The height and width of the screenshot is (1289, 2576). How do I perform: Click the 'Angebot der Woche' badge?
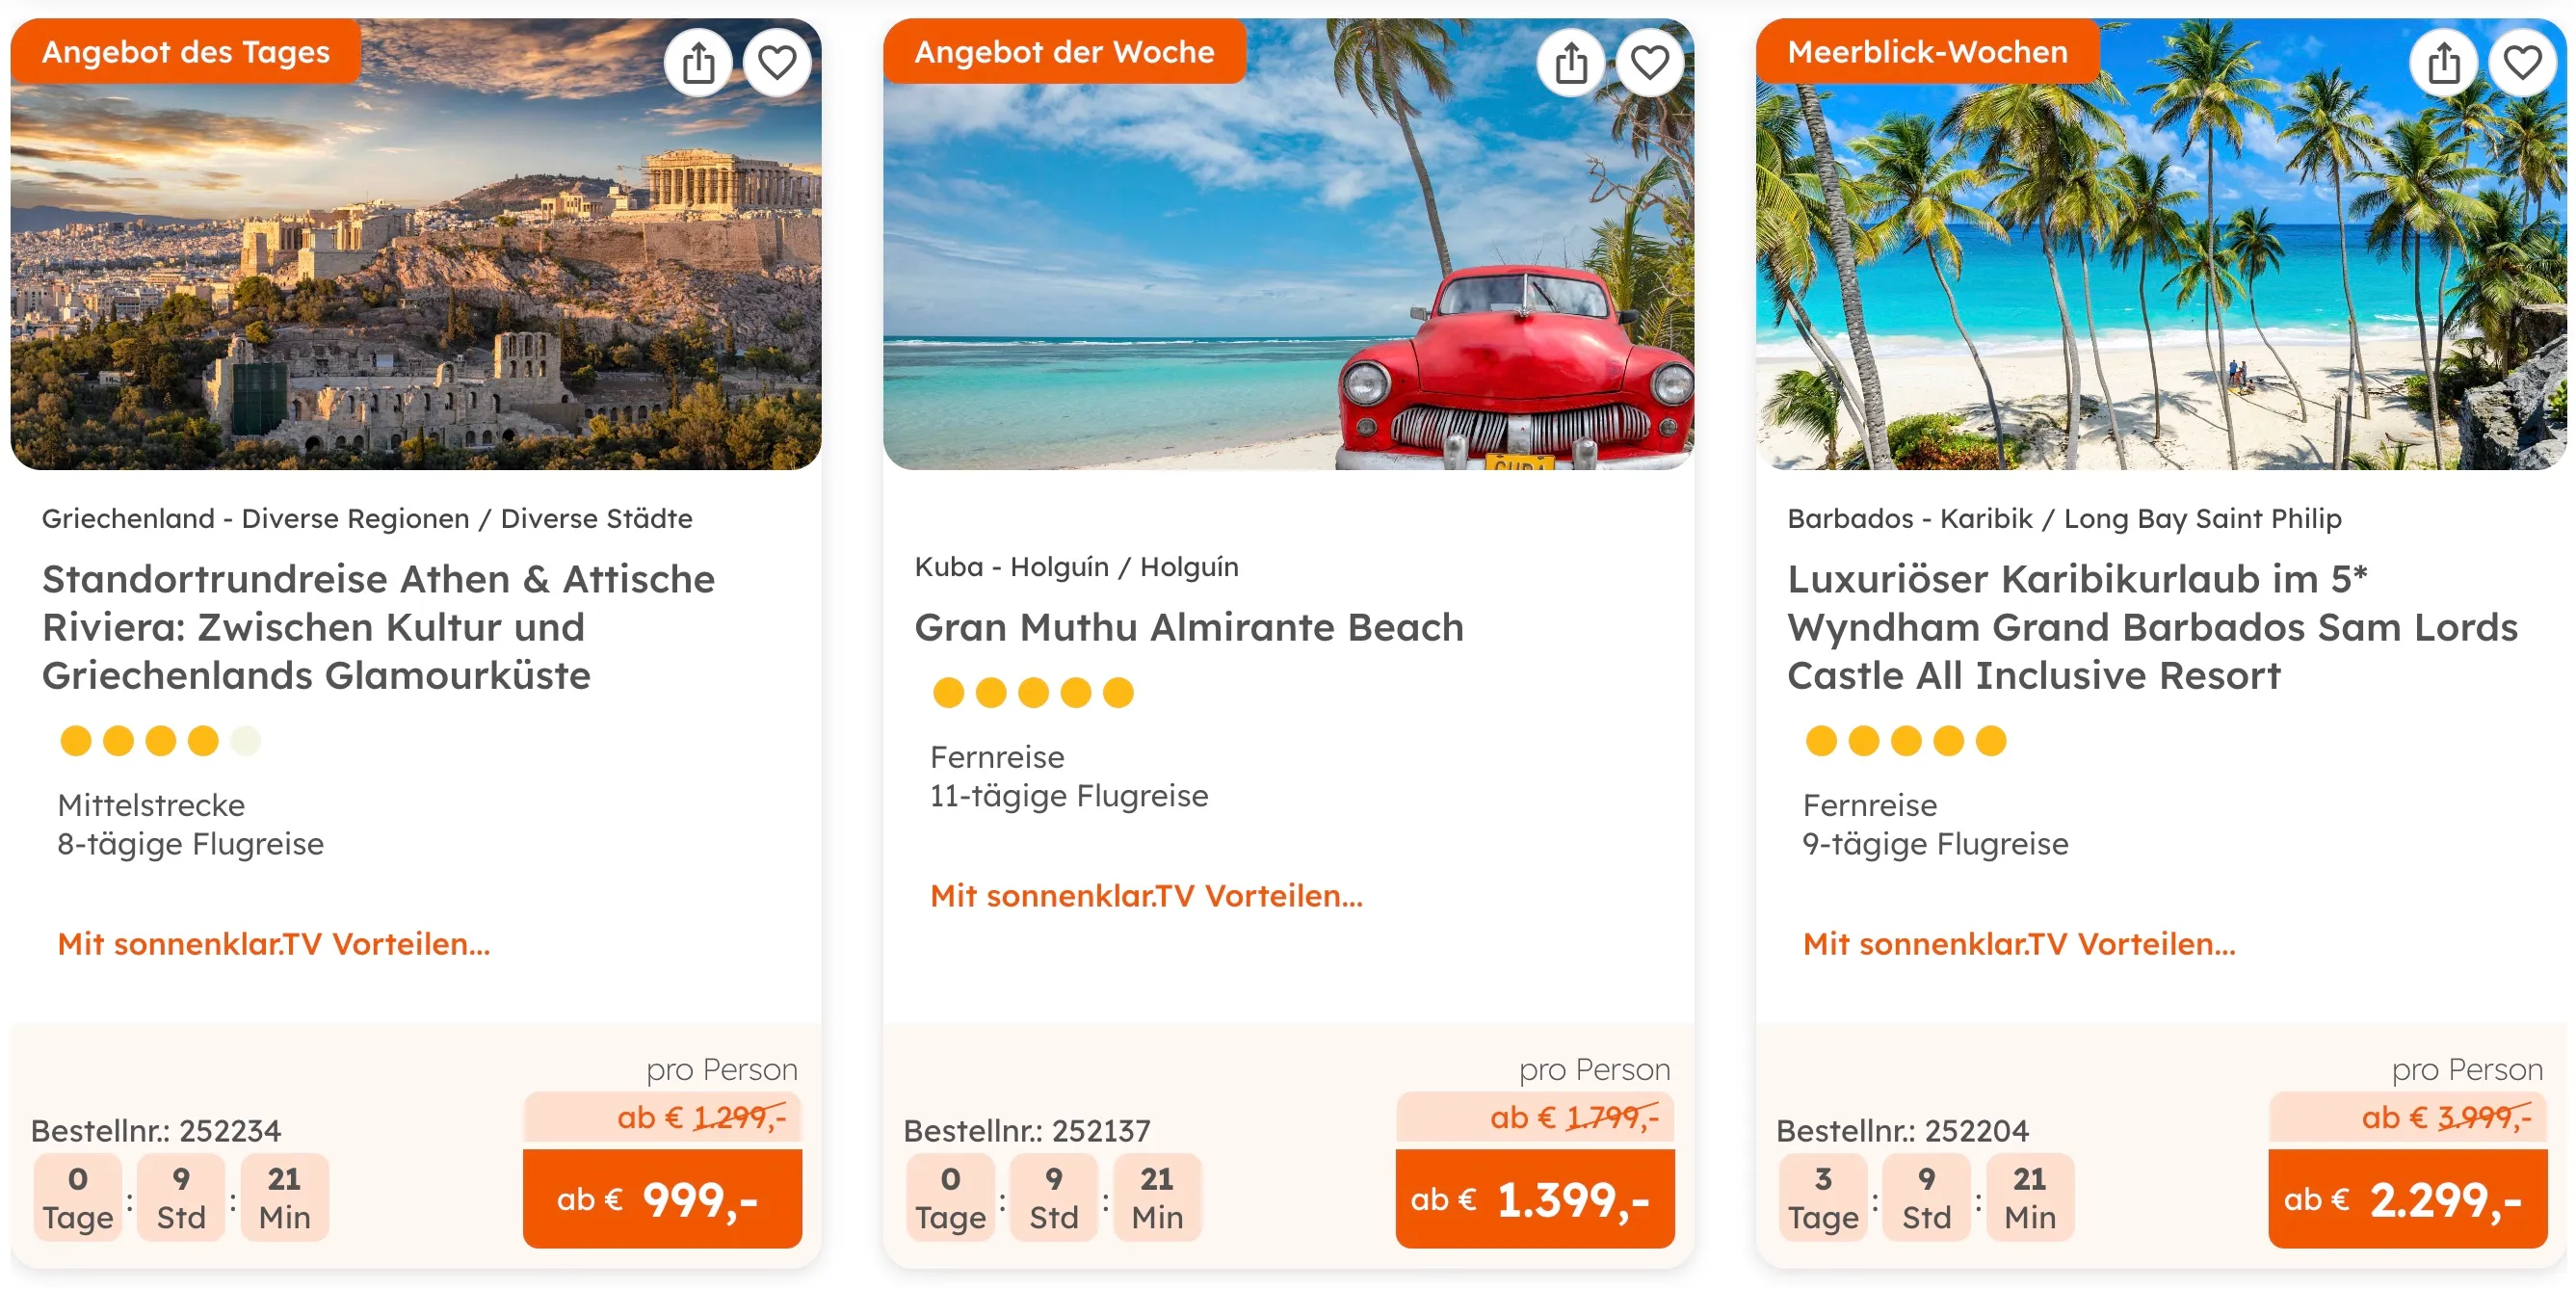pyautogui.click(x=1064, y=52)
